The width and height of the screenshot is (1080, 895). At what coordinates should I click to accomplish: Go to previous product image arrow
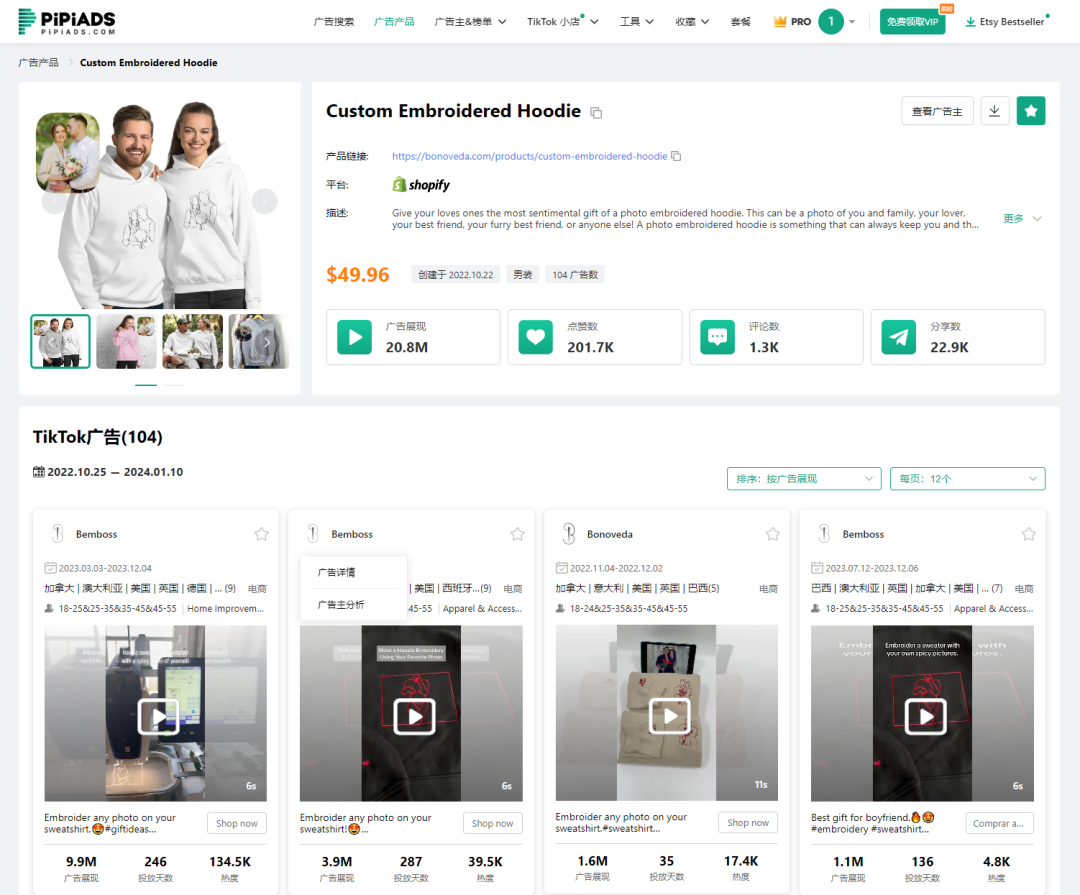click(54, 201)
